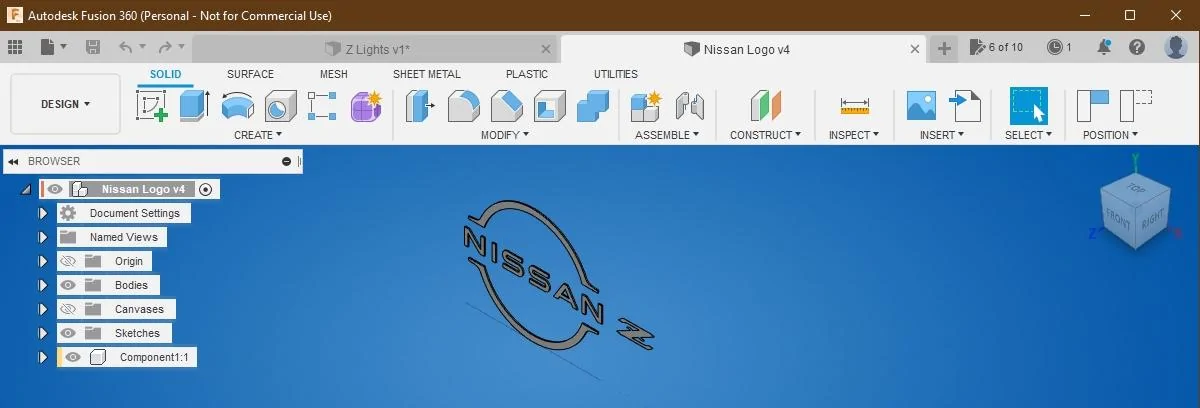Open the user profile avatar
Image resolution: width=1200 pixels, height=408 pixels.
(x=1176, y=47)
